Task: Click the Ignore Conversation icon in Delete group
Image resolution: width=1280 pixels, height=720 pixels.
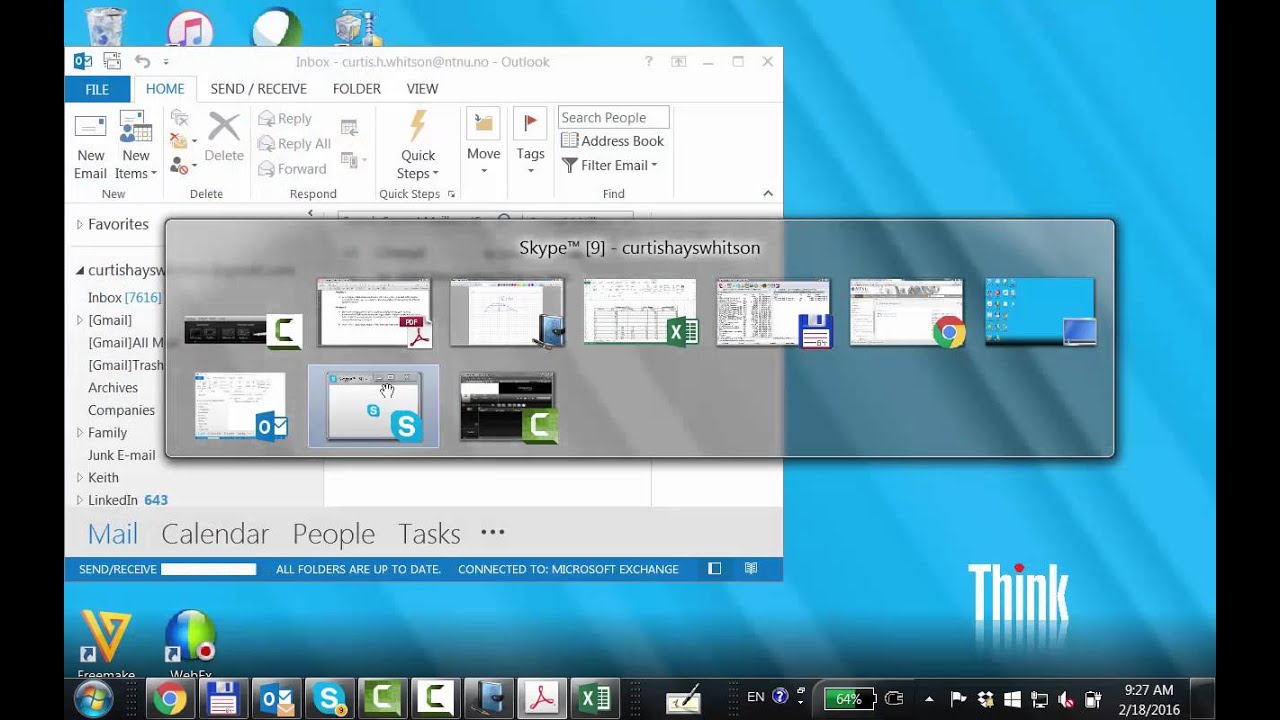Action: tap(178, 118)
